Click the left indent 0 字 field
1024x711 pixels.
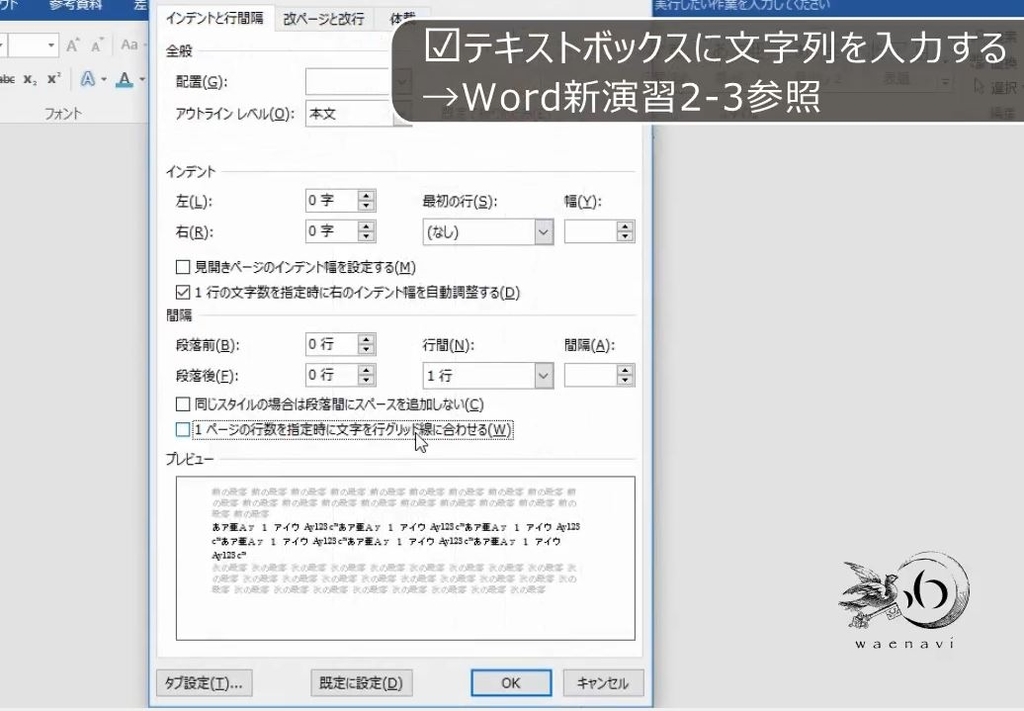coord(332,200)
